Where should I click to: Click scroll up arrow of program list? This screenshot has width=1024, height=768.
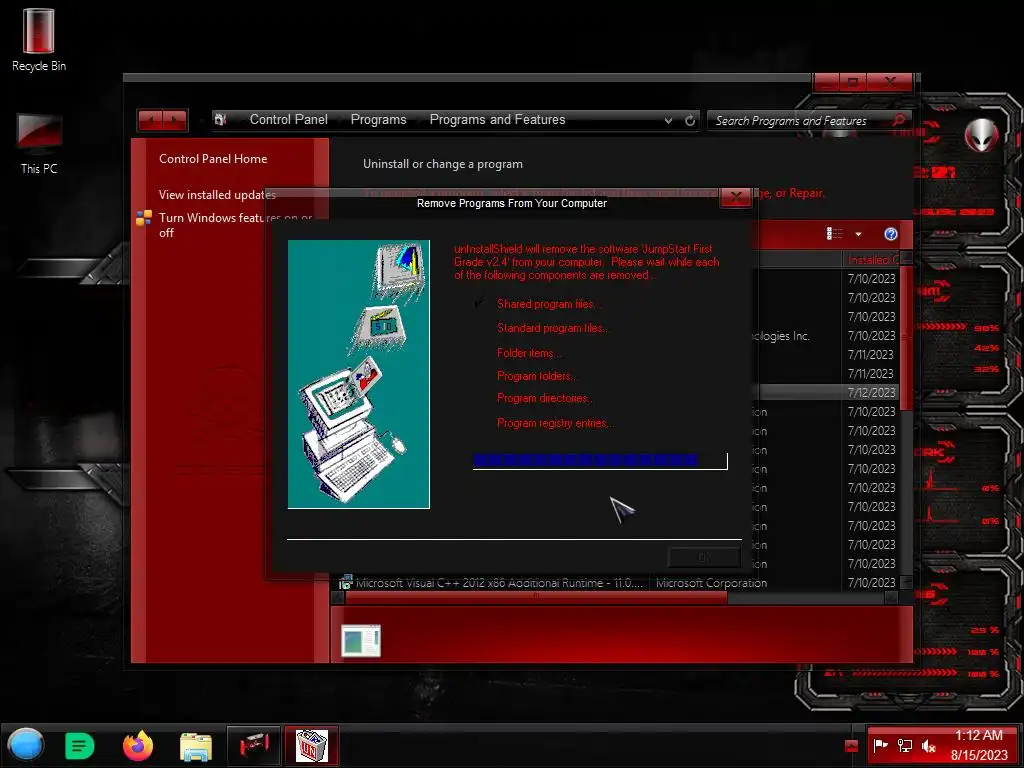(906, 259)
